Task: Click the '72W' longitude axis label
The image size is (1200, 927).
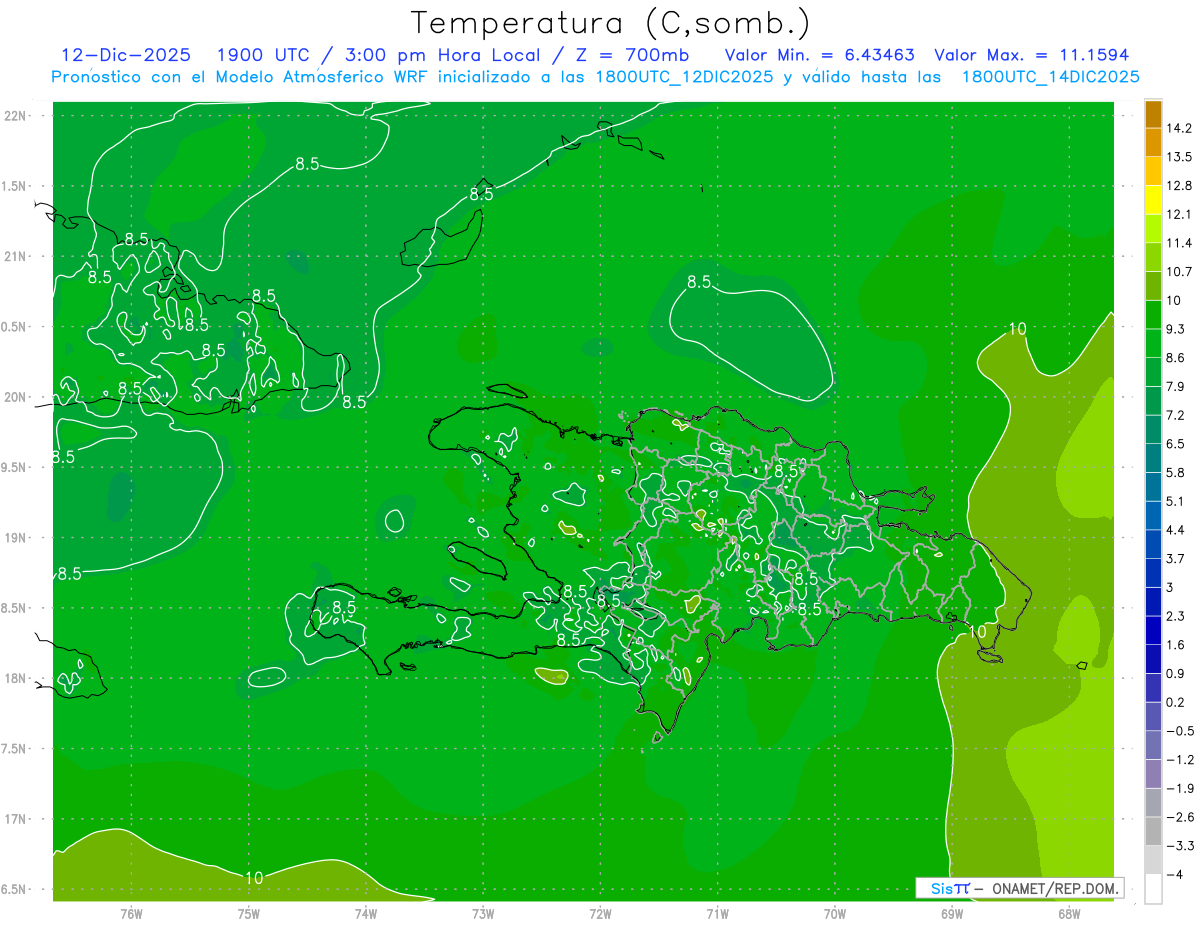Action: coord(600,914)
